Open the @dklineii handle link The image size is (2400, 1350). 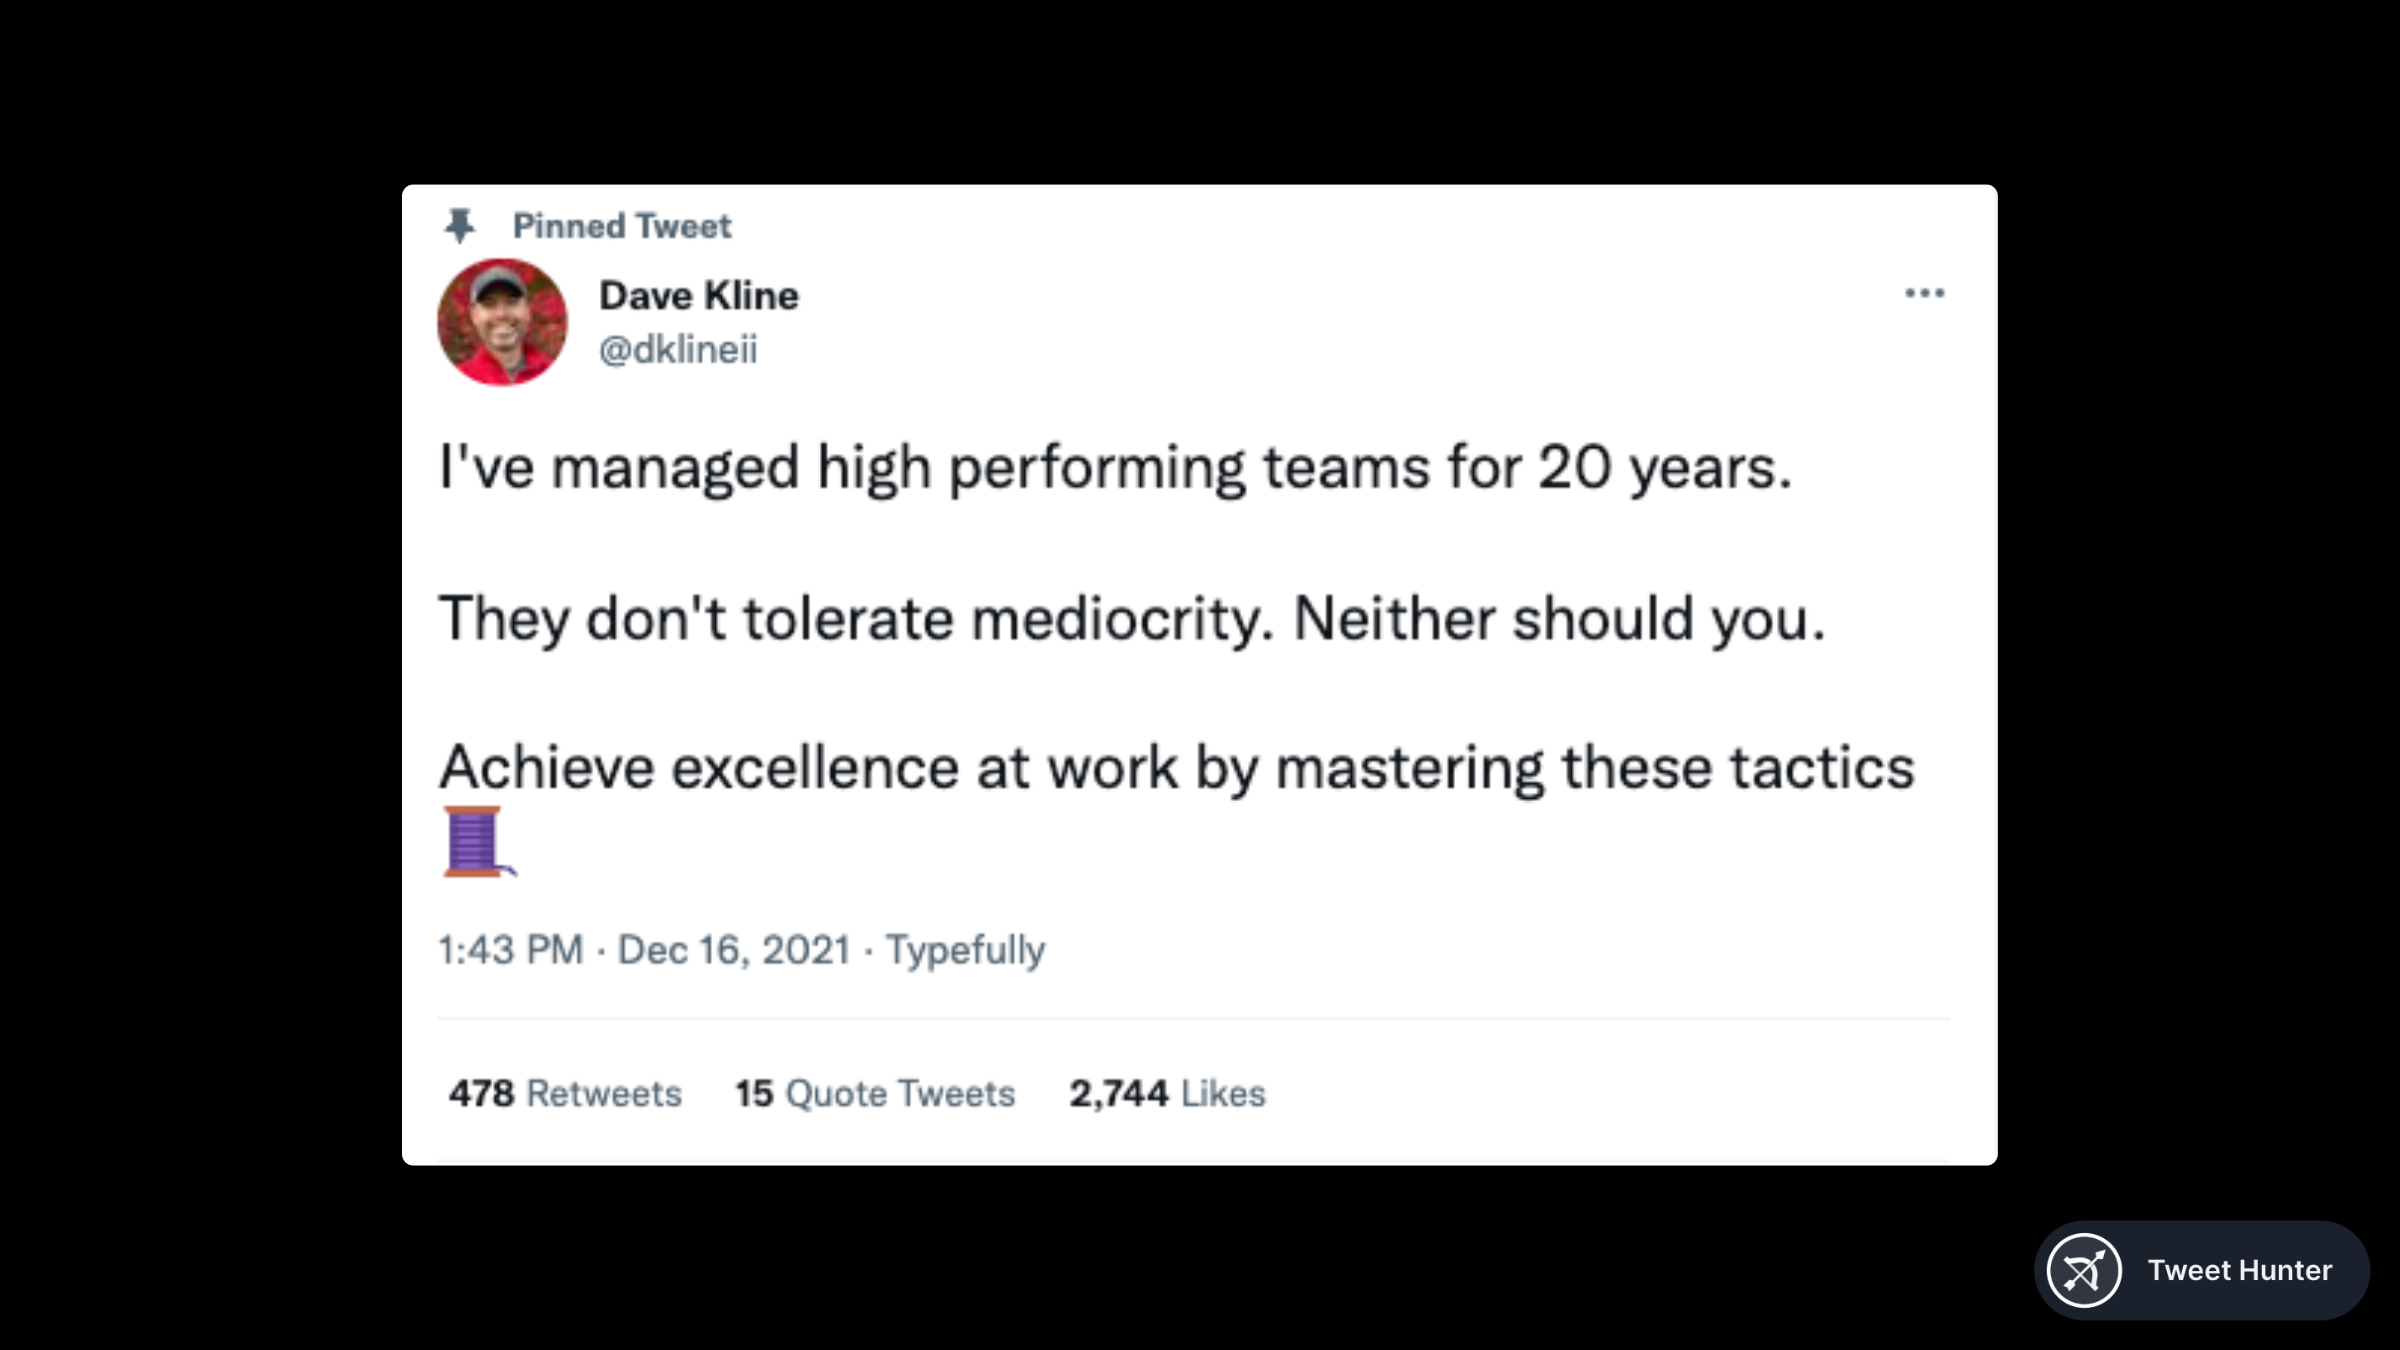pyautogui.click(x=678, y=349)
